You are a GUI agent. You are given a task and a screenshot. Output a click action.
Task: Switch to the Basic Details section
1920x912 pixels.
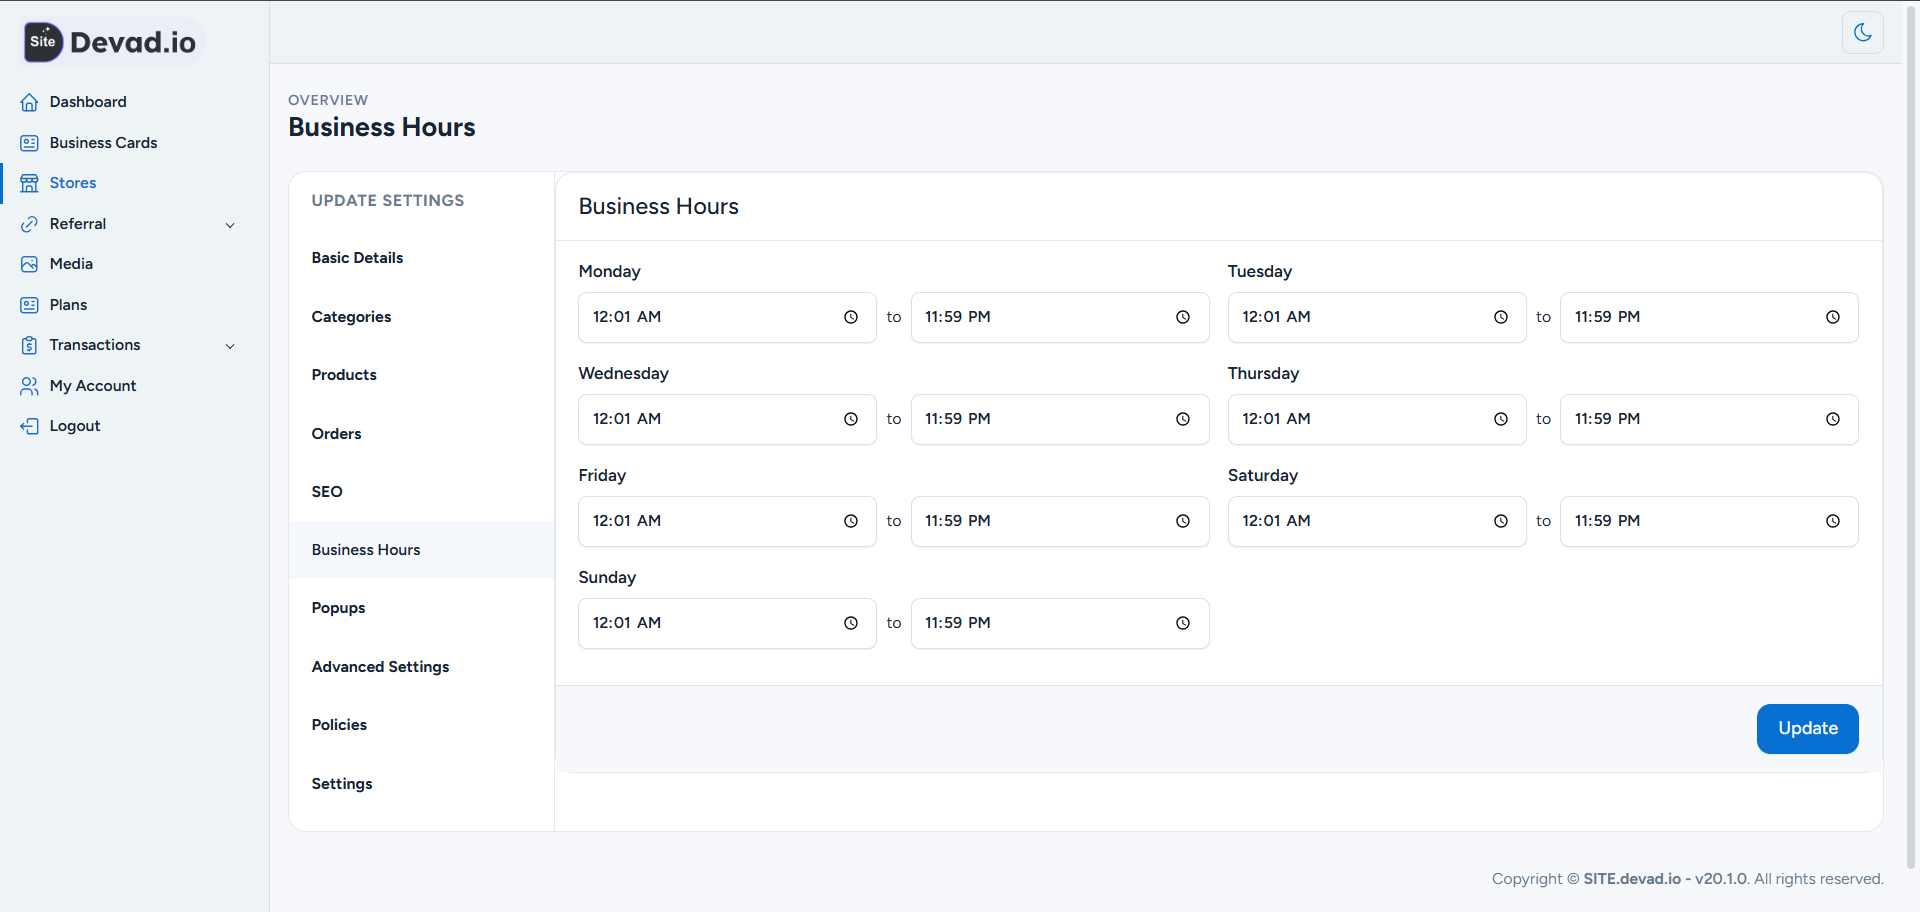coord(357,257)
